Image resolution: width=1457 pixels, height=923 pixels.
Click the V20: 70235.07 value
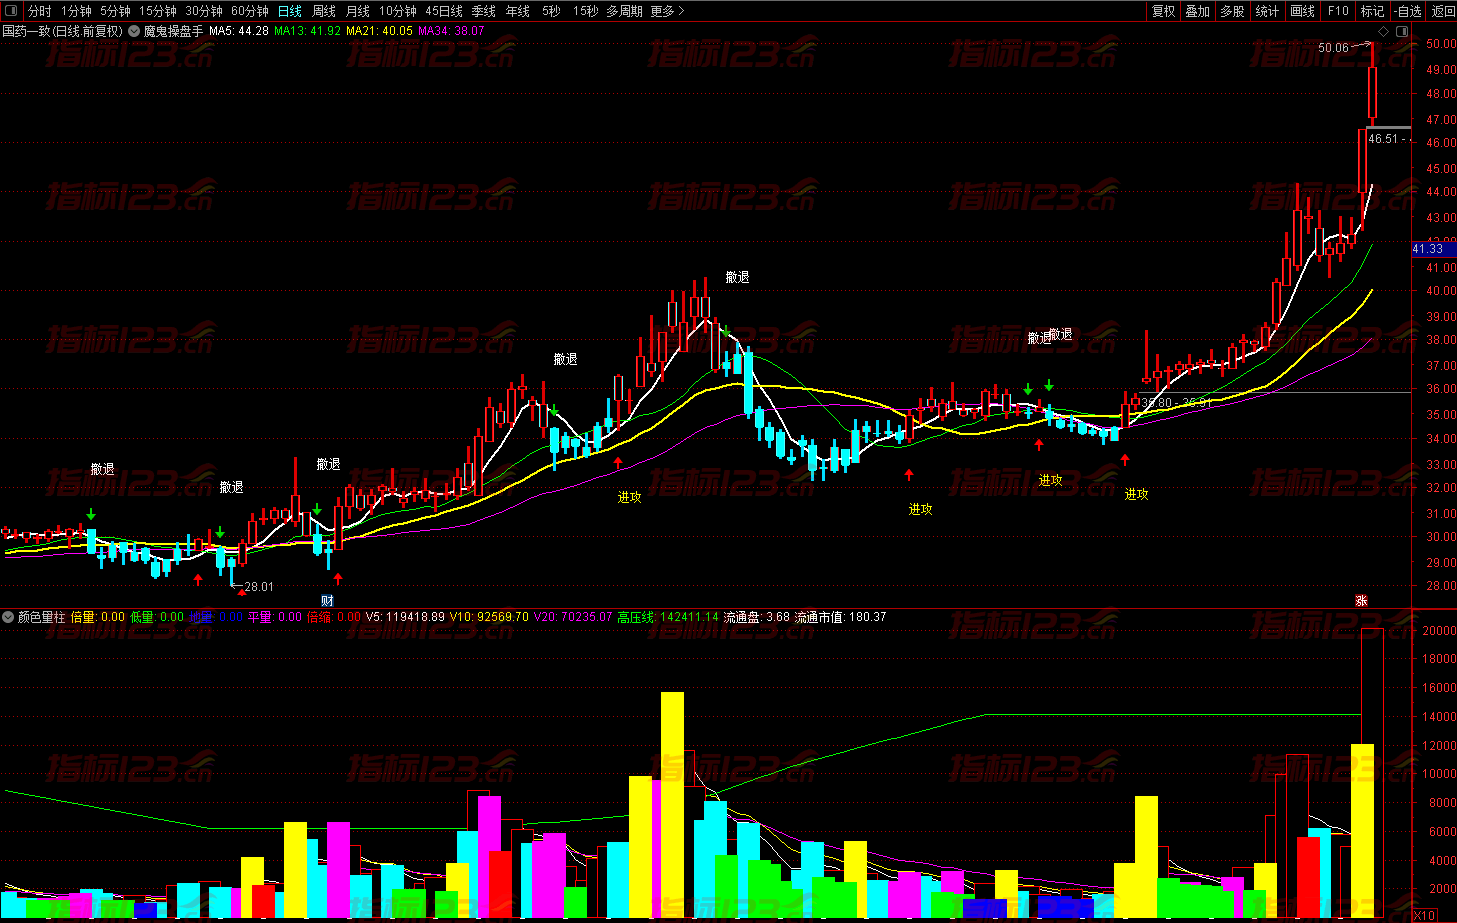tap(572, 617)
